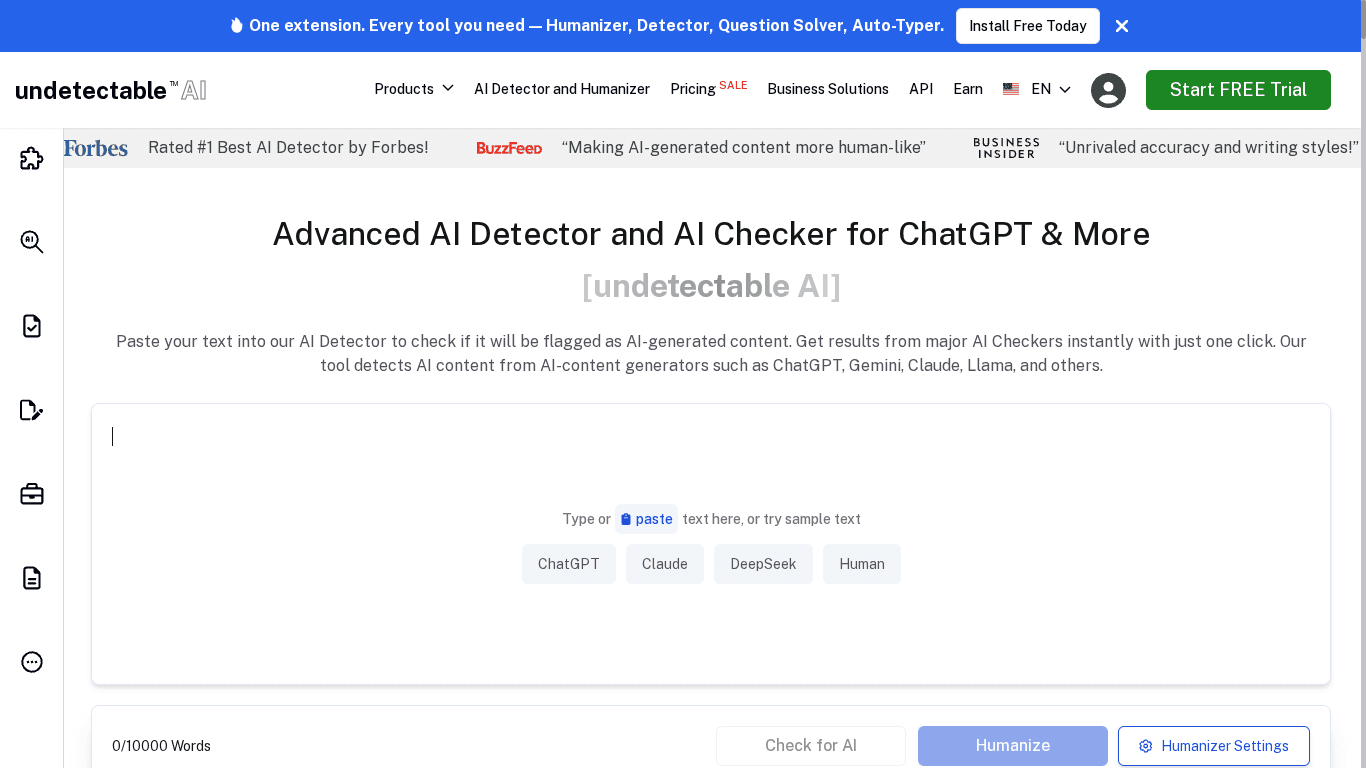Click 'Making AI-generated content more human-like' quote
Viewport: 1366px width, 768px height.
point(744,148)
